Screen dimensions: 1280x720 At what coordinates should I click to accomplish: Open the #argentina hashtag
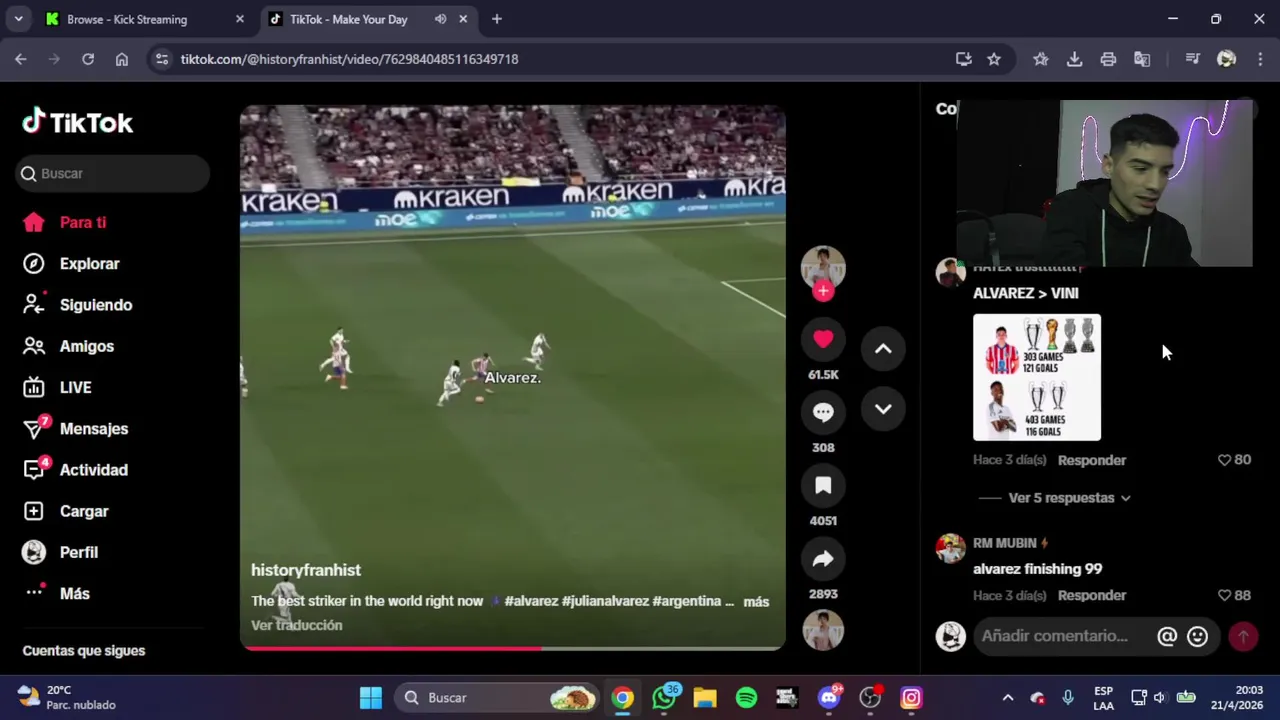(686, 601)
